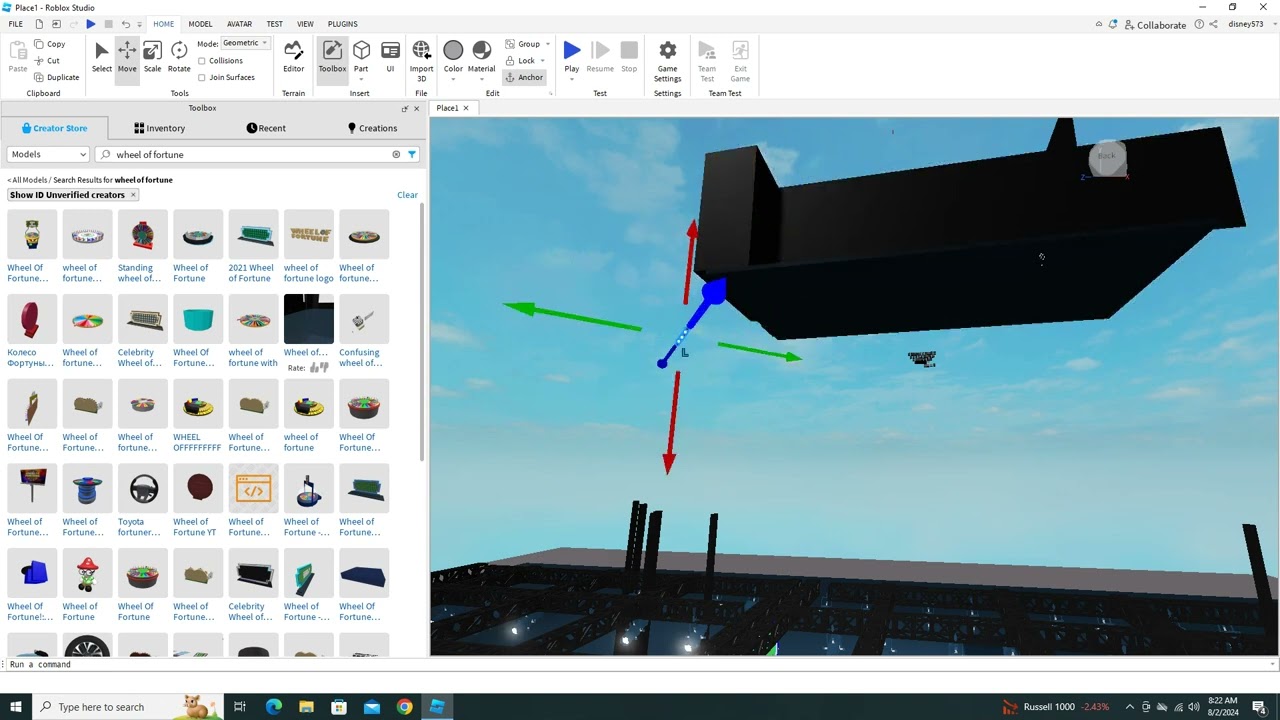The image size is (1280, 720).
Task: Enable the Join Surfaces checkbox
Action: pos(202,77)
